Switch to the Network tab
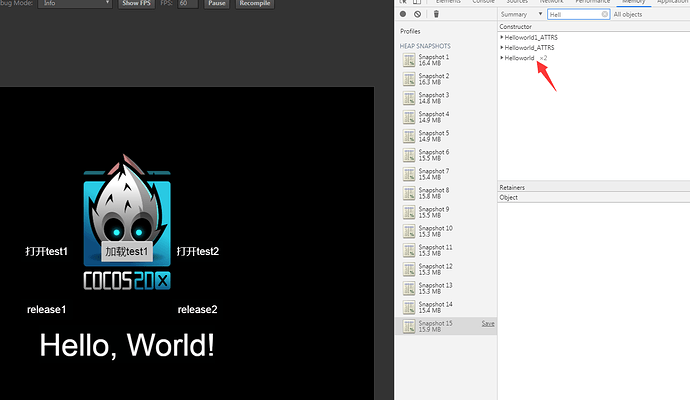 click(551, 2)
